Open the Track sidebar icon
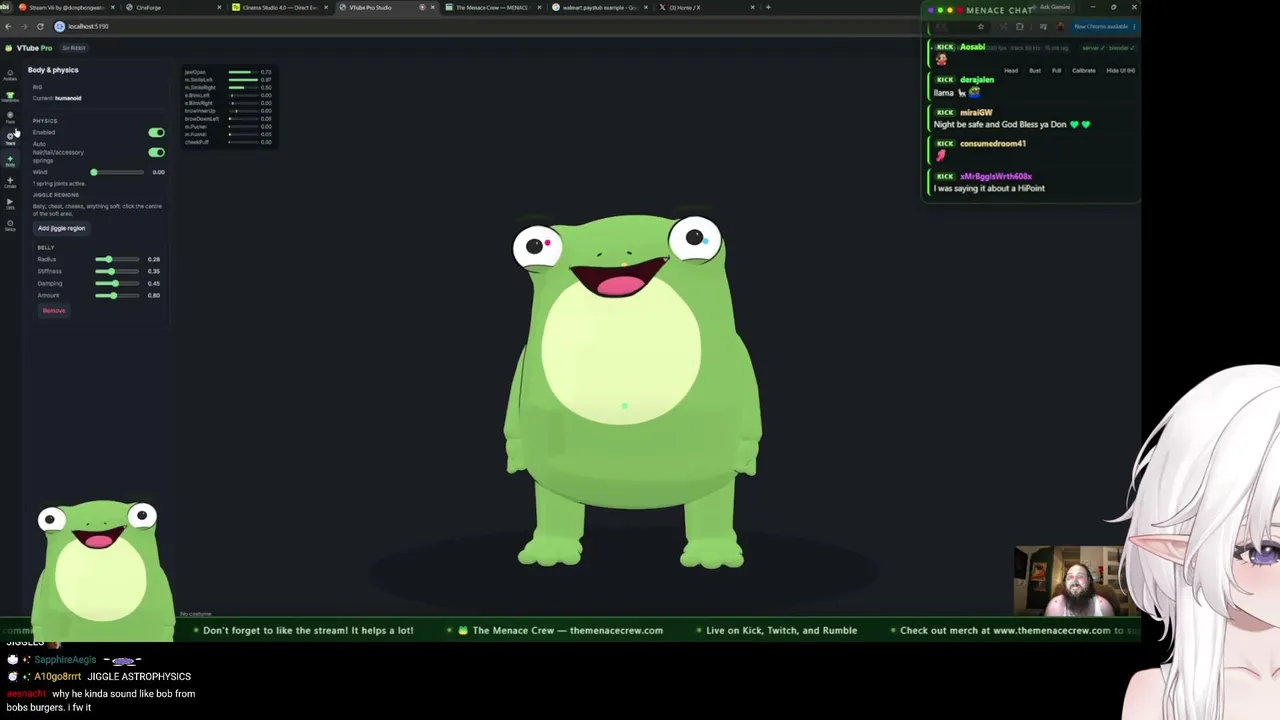 pyautogui.click(x=10, y=138)
